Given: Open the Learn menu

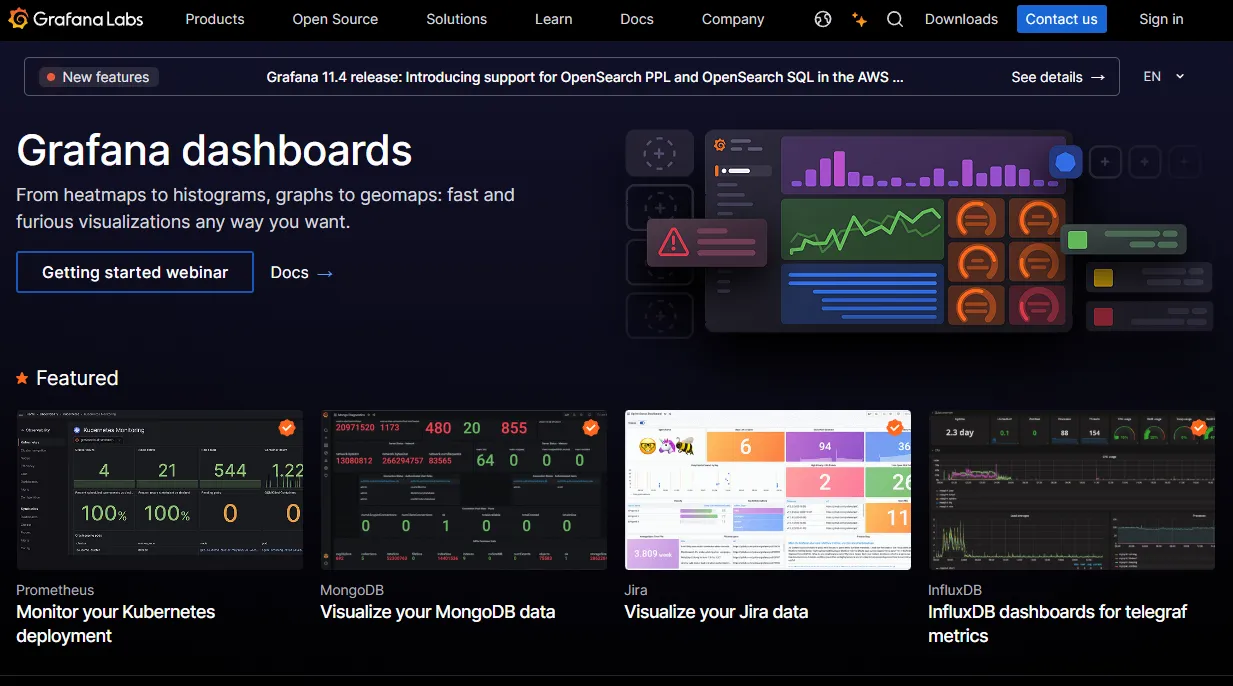Looking at the screenshot, I should pos(554,19).
